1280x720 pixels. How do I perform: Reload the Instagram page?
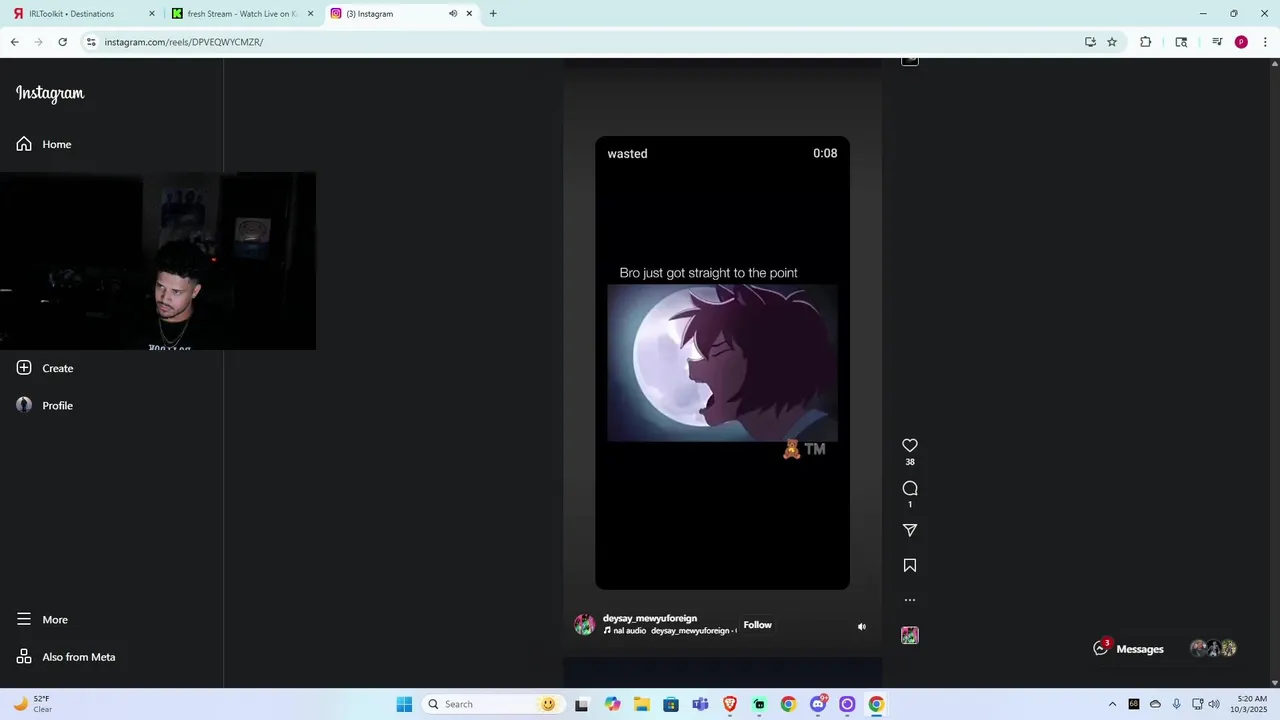click(x=62, y=42)
